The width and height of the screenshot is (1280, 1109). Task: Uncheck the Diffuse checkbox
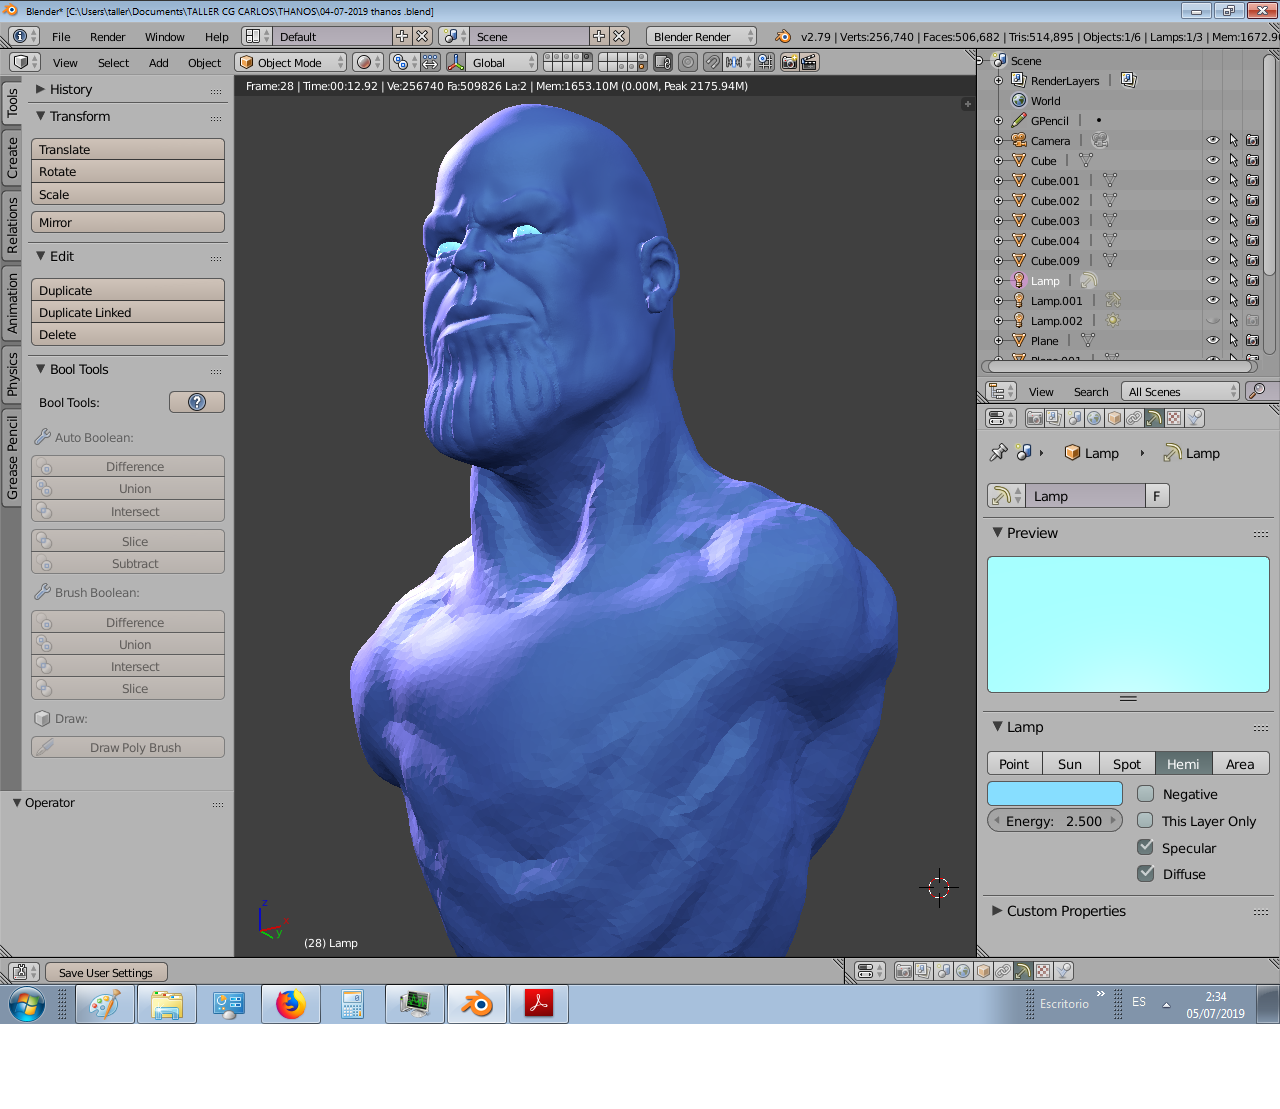pyautogui.click(x=1146, y=874)
